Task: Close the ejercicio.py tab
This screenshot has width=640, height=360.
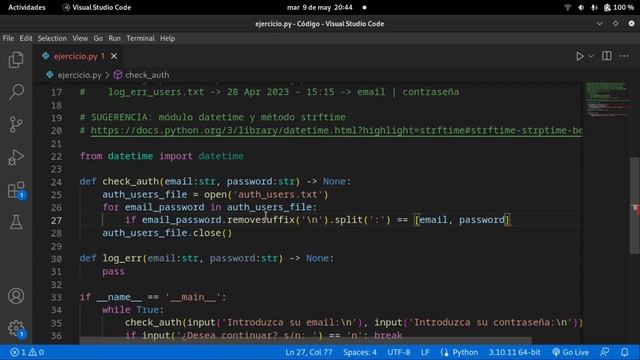Action: coord(114,56)
